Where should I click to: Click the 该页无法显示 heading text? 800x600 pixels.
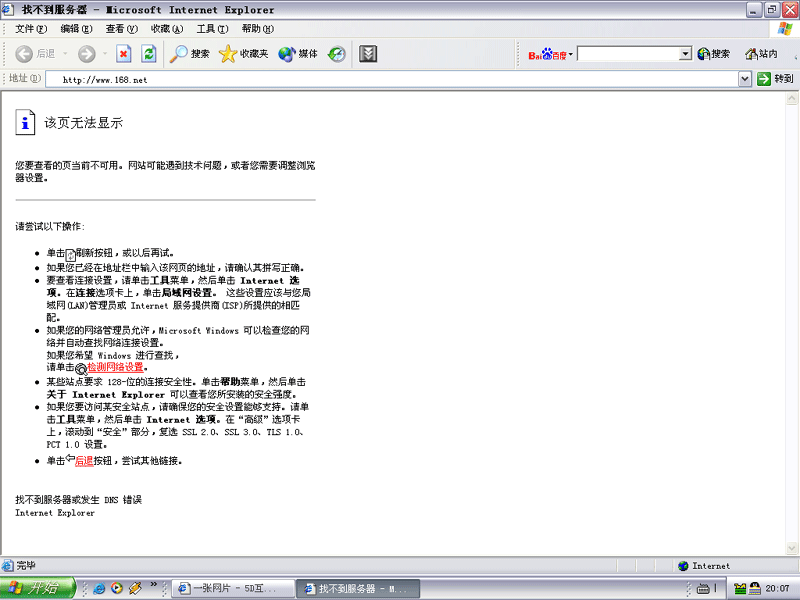pyautogui.click(x=84, y=123)
